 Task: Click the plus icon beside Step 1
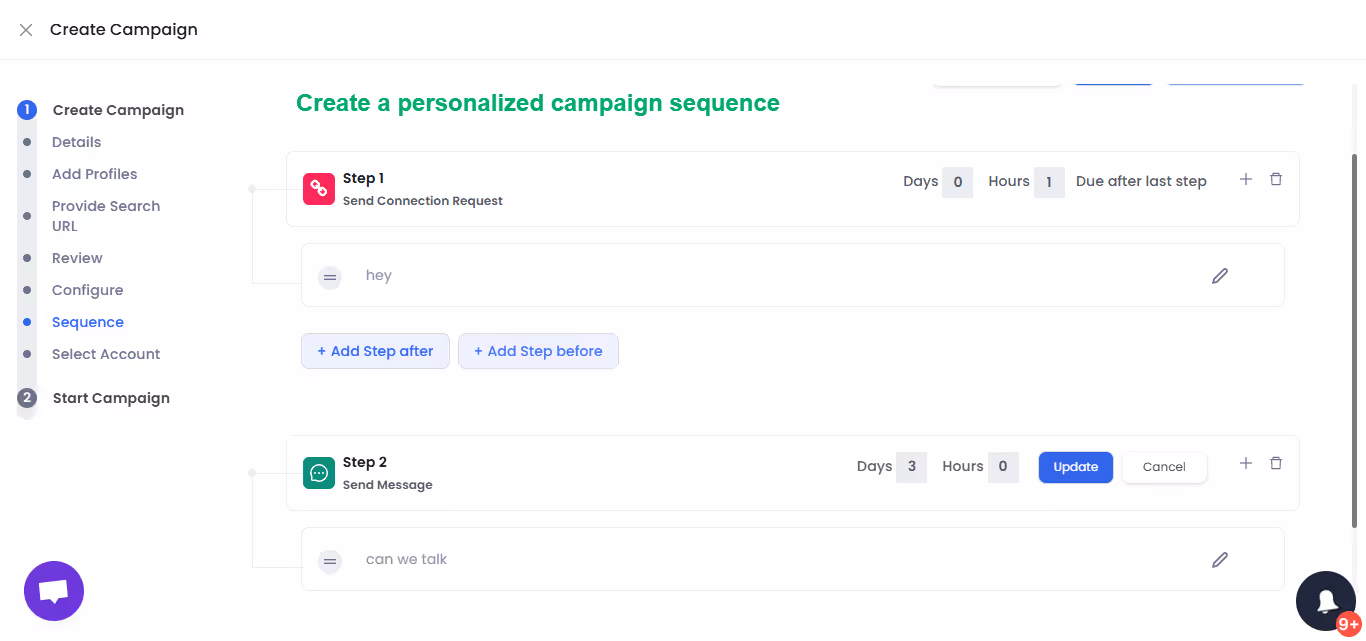(x=1246, y=178)
